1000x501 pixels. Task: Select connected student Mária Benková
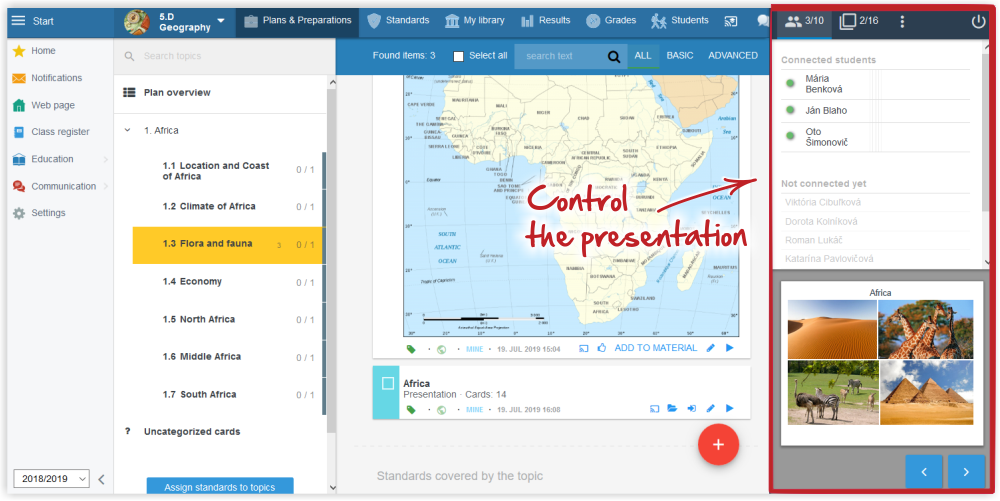[876, 84]
